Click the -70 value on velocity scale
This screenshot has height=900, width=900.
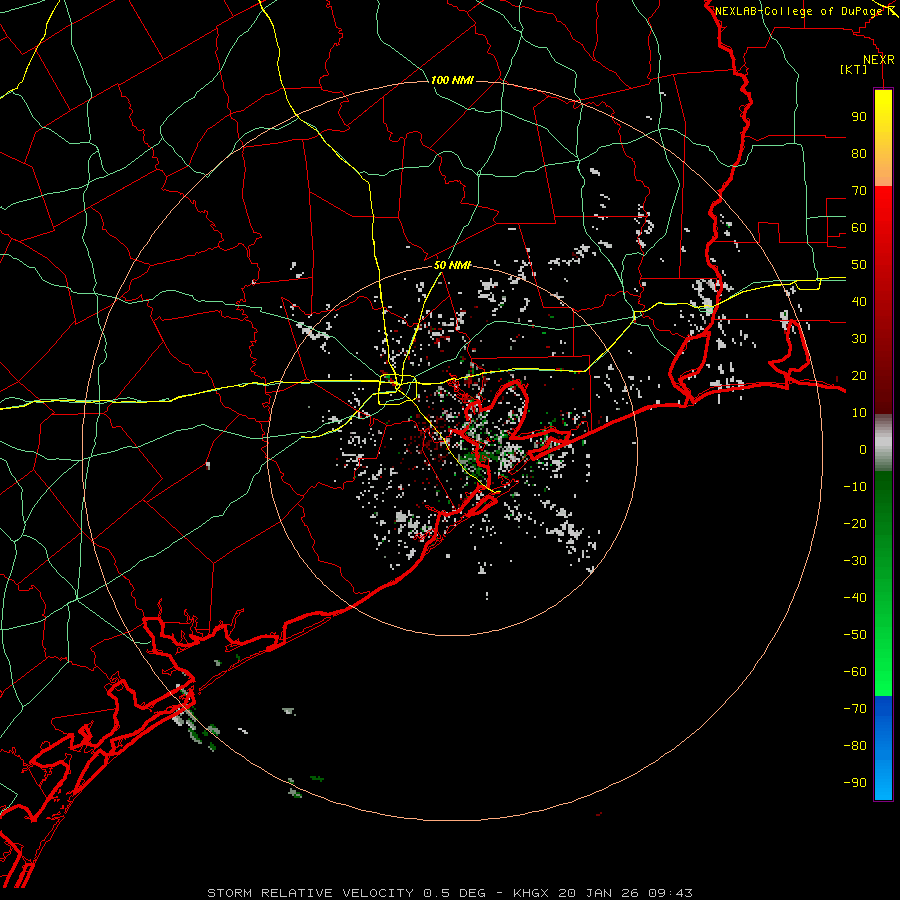(x=855, y=709)
